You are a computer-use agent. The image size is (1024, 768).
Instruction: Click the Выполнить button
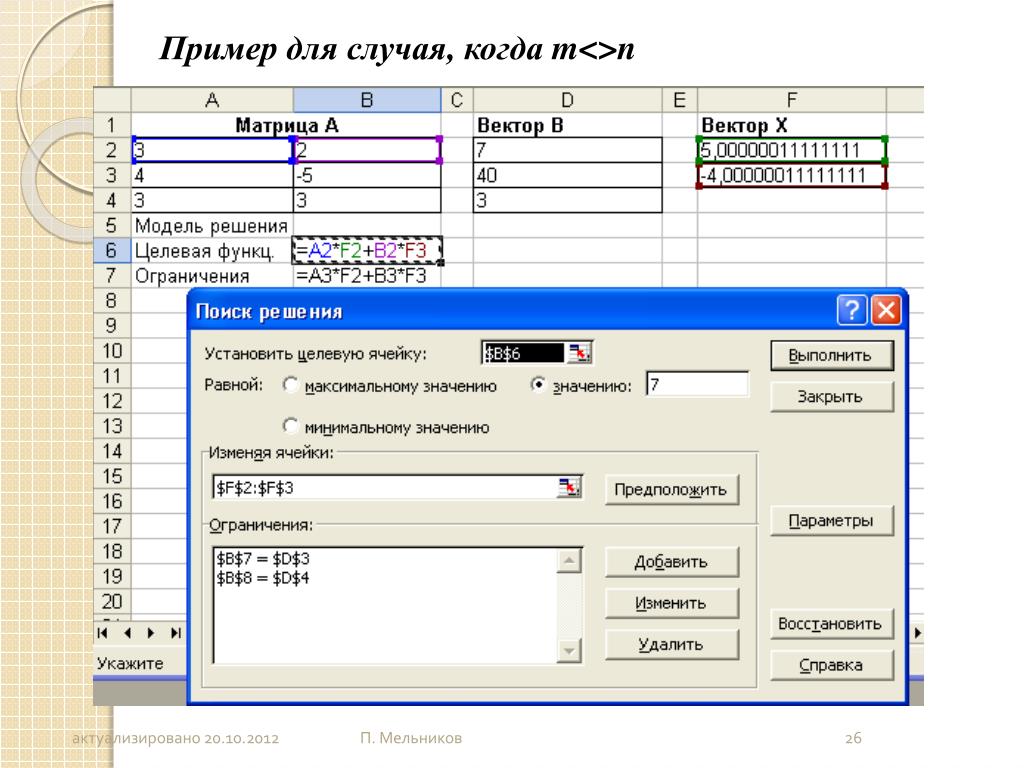coord(831,355)
